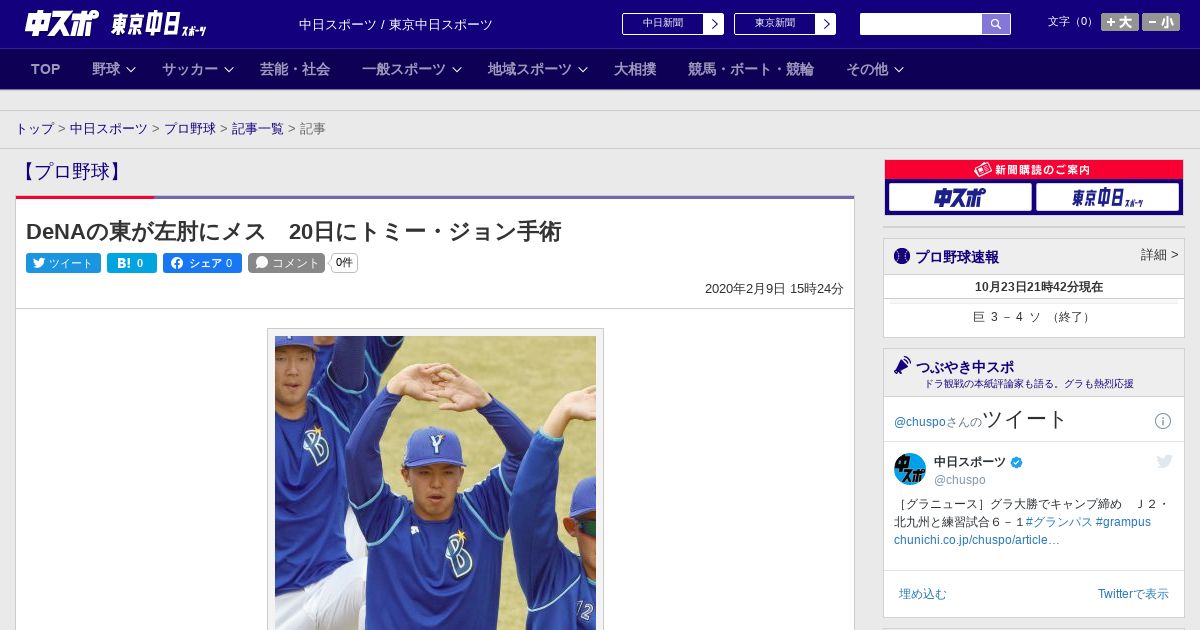
Task: Open the #grampus hashtag link
Action: 1123,522
